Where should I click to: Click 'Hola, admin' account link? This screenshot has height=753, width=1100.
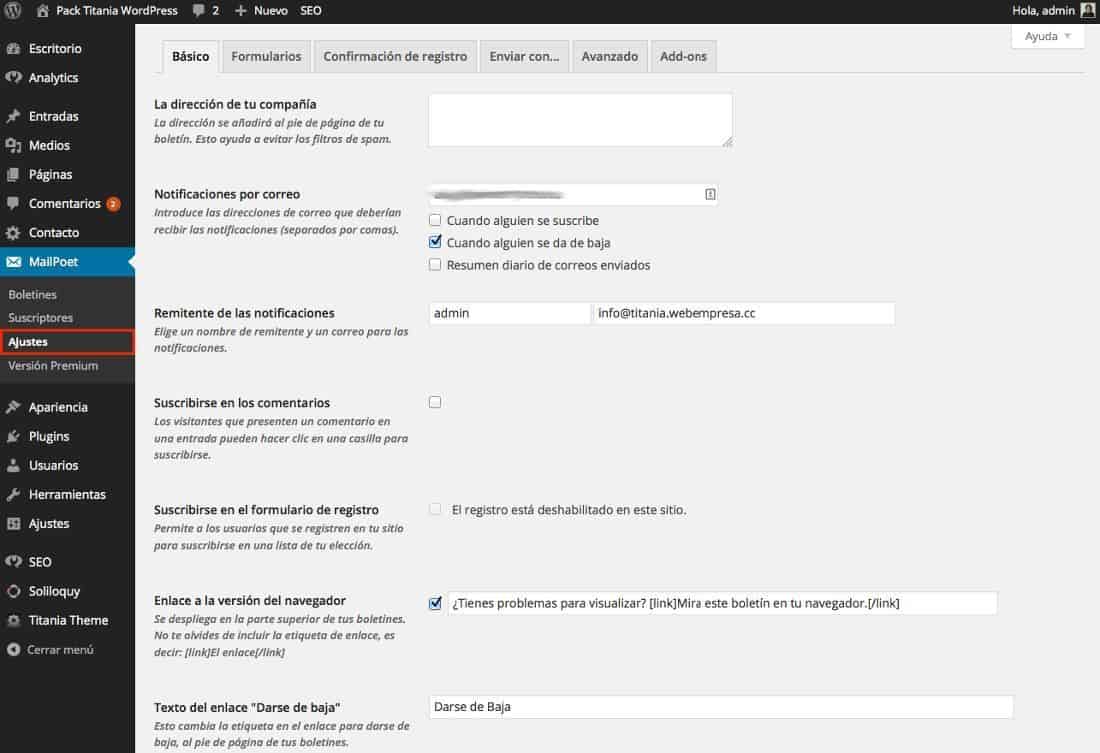[x=1043, y=11]
